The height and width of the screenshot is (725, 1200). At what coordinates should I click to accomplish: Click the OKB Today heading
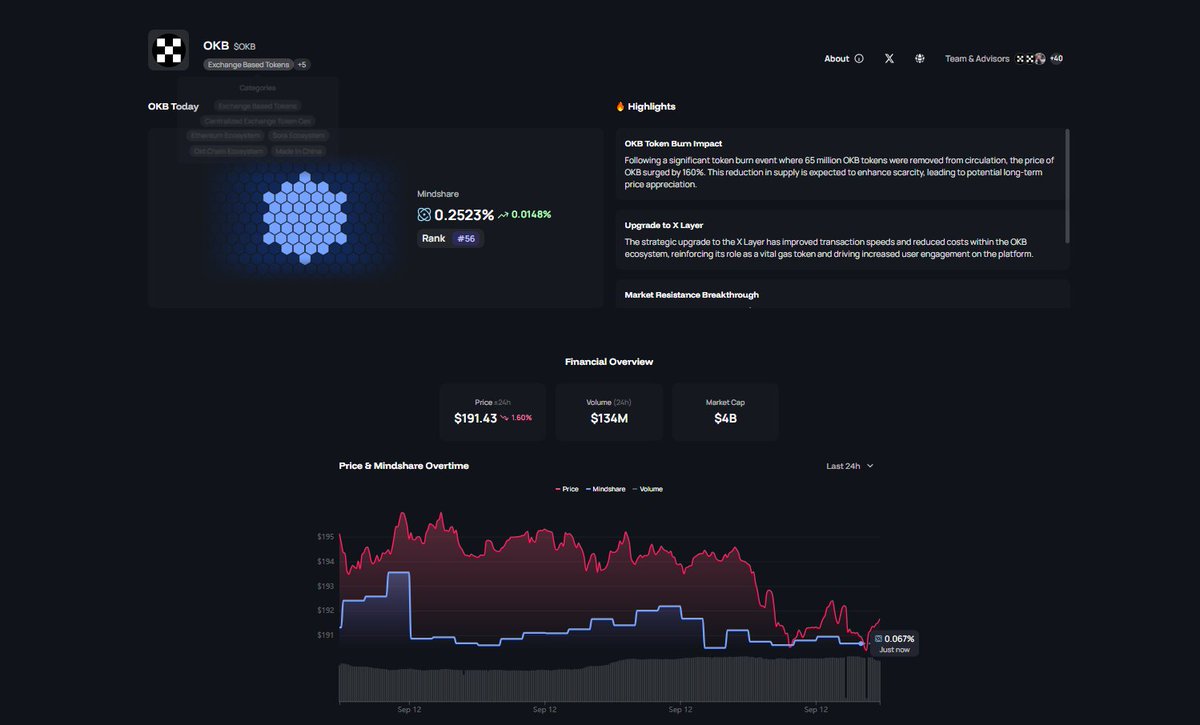click(x=173, y=107)
